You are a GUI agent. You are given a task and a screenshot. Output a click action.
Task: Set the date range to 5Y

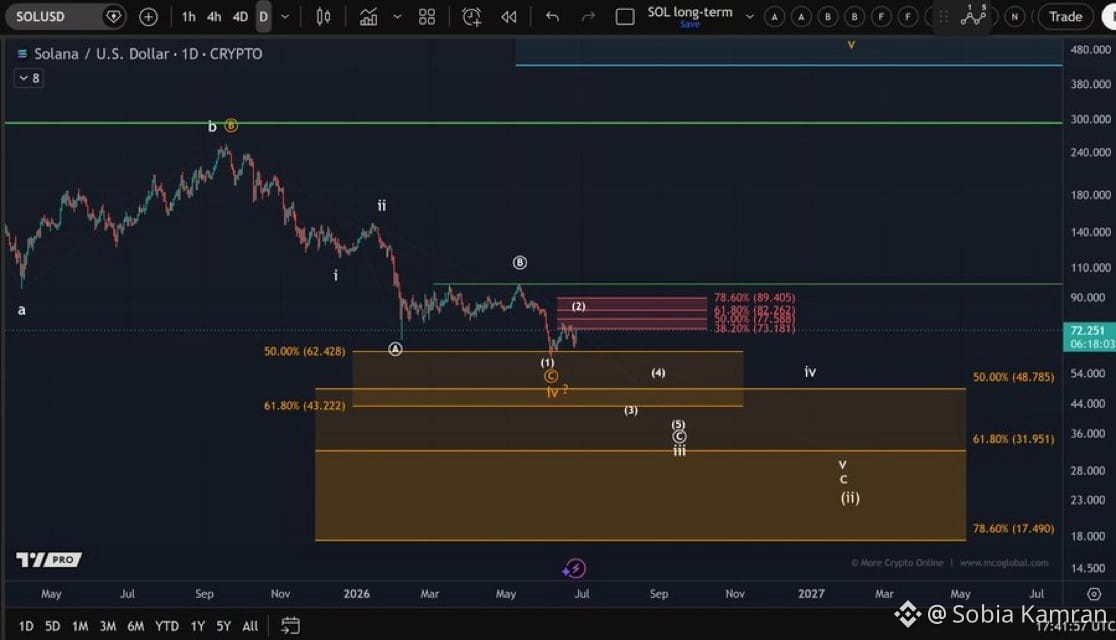click(x=223, y=626)
